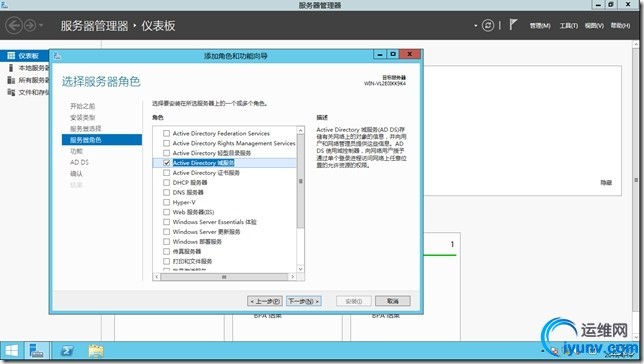Open the Windows Start button
The image size is (644, 364).
[x=11, y=351]
